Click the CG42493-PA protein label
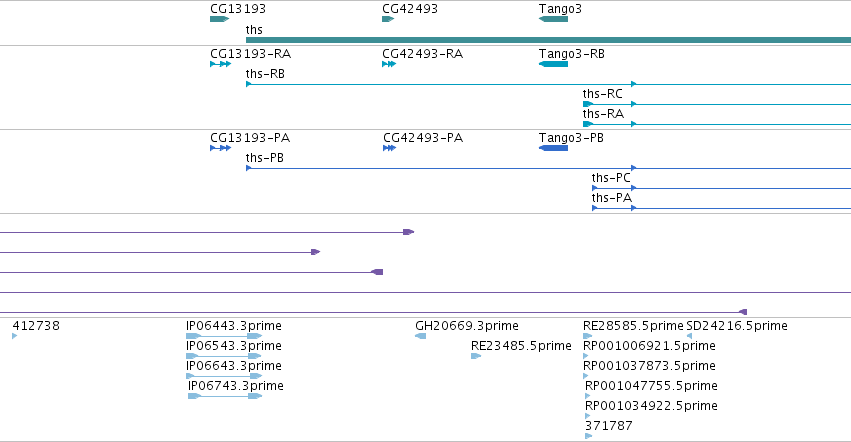The width and height of the screenshot is (851, 442). [x=423, y=138]
